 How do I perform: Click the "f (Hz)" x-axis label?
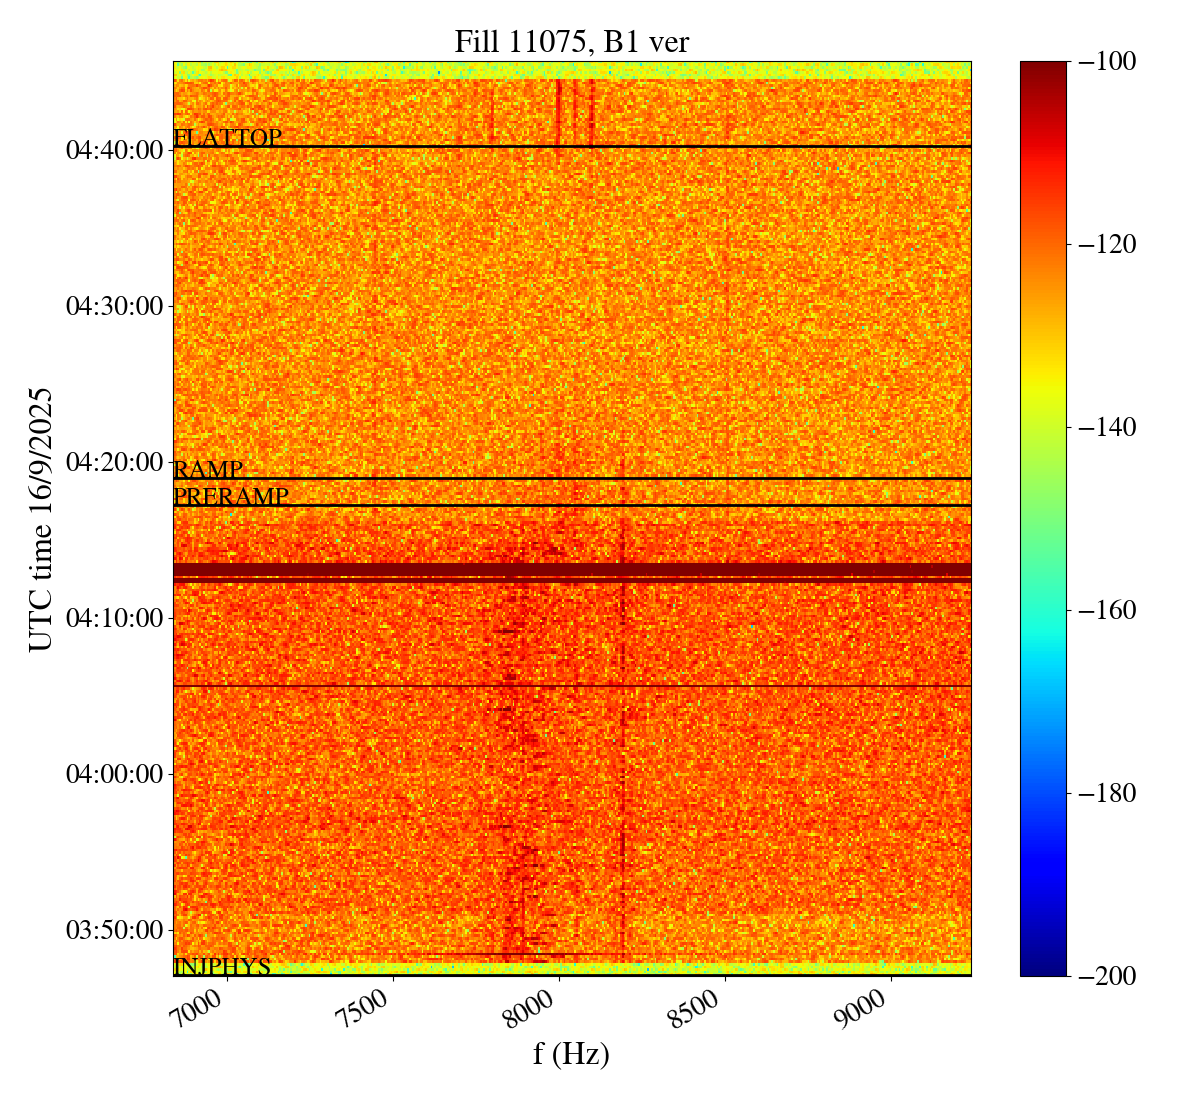pyautogui.click(x=571, y=1053)
